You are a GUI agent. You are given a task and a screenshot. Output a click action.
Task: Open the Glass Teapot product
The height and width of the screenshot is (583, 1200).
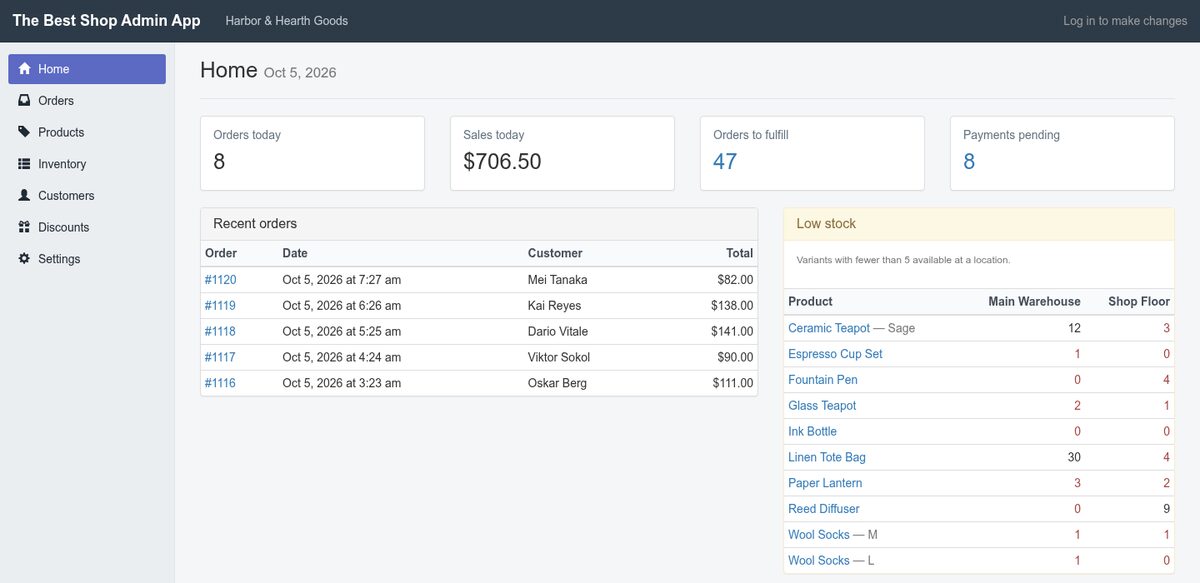pos(822,406)
